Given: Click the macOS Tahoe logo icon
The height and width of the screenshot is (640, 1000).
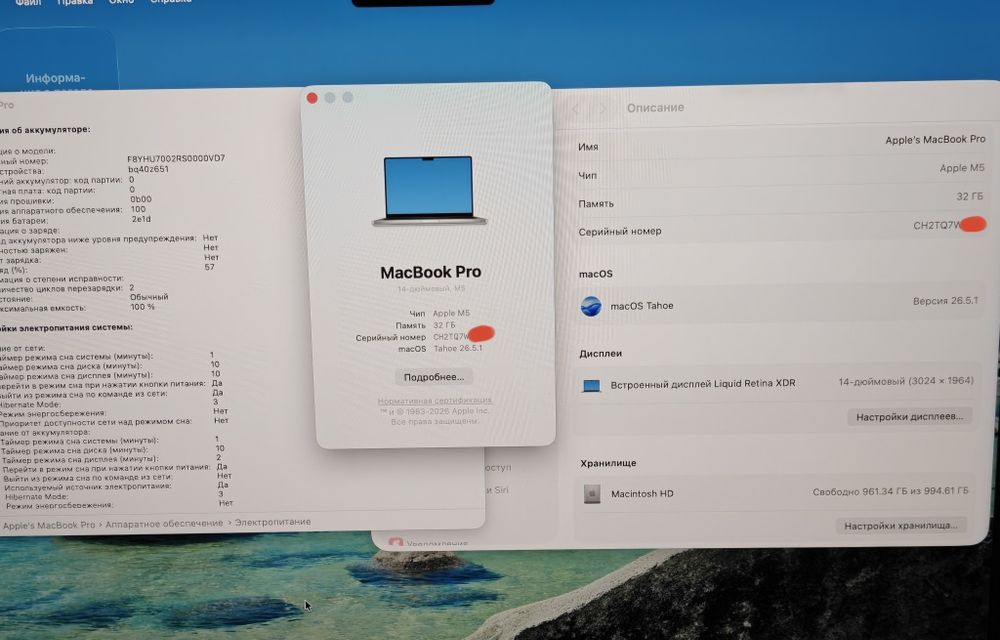Looking at the screenshot, I should [x=591, y=307].
